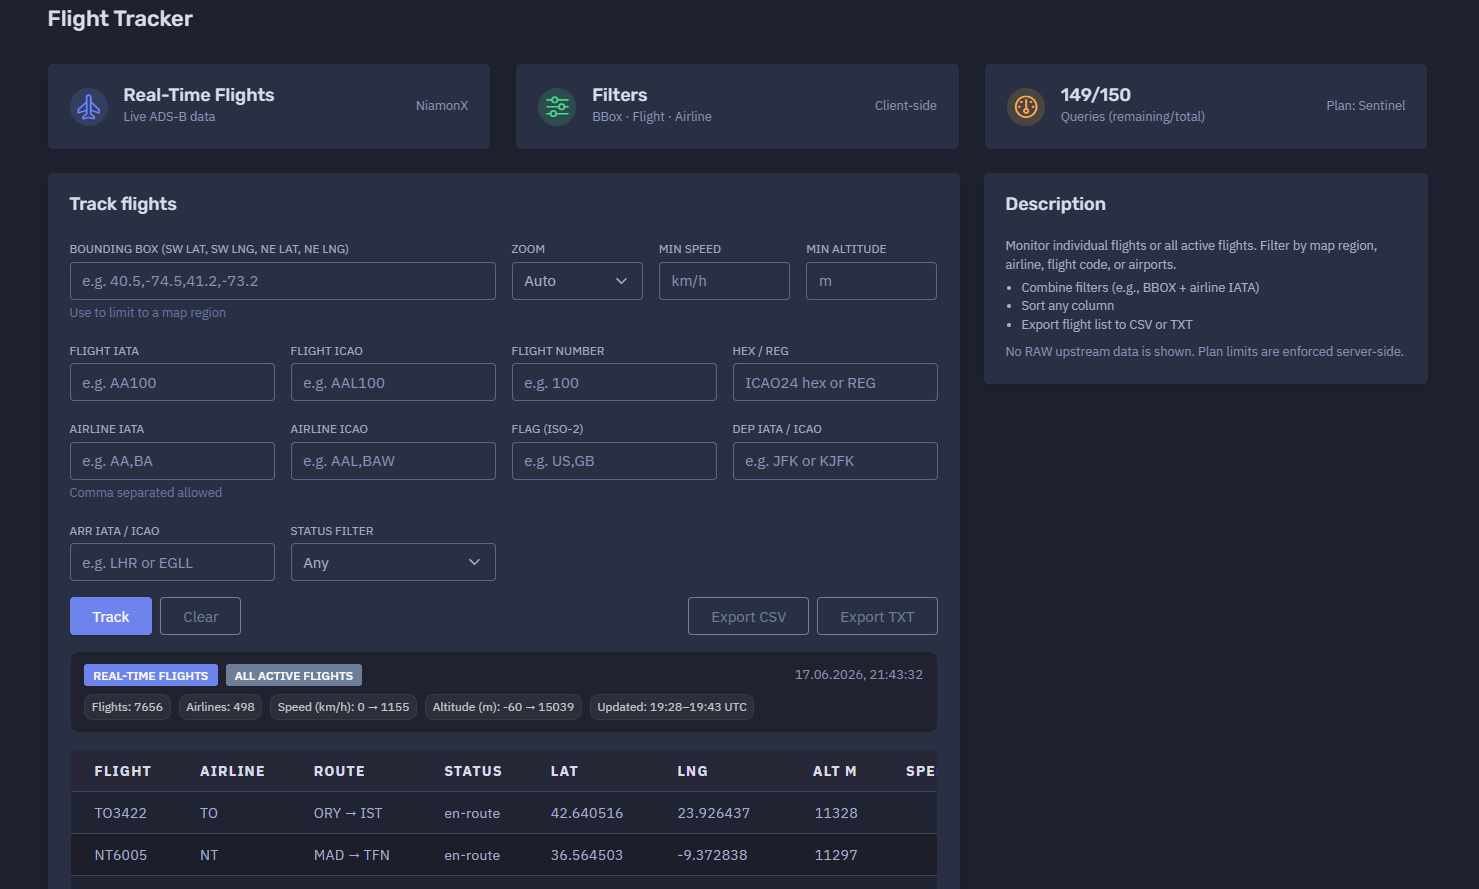This screenshot has width=1479, height=889.
Task: Sort table by LNG column header
Action: [692, 771]
